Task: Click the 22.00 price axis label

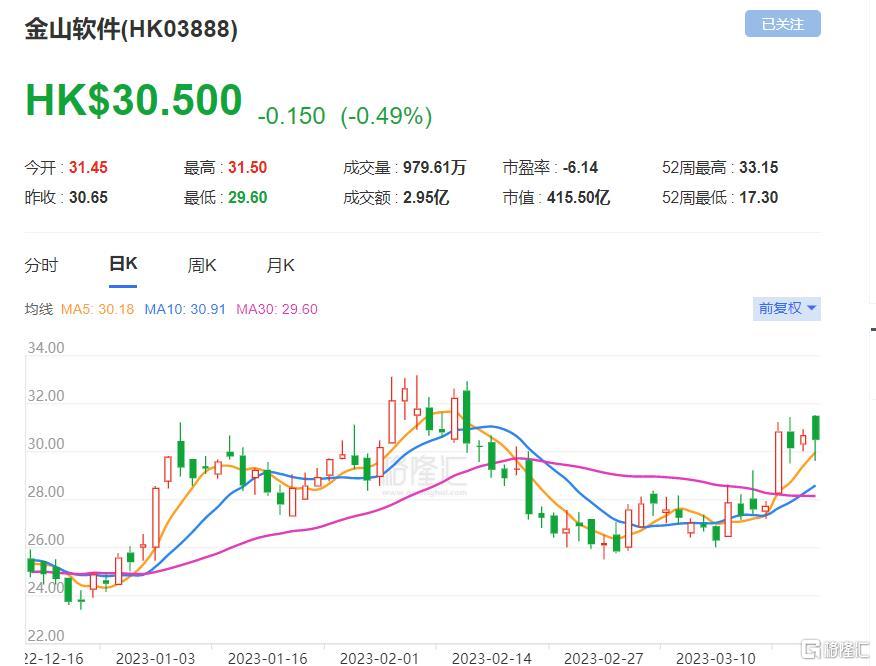Action: pos(46,636)
